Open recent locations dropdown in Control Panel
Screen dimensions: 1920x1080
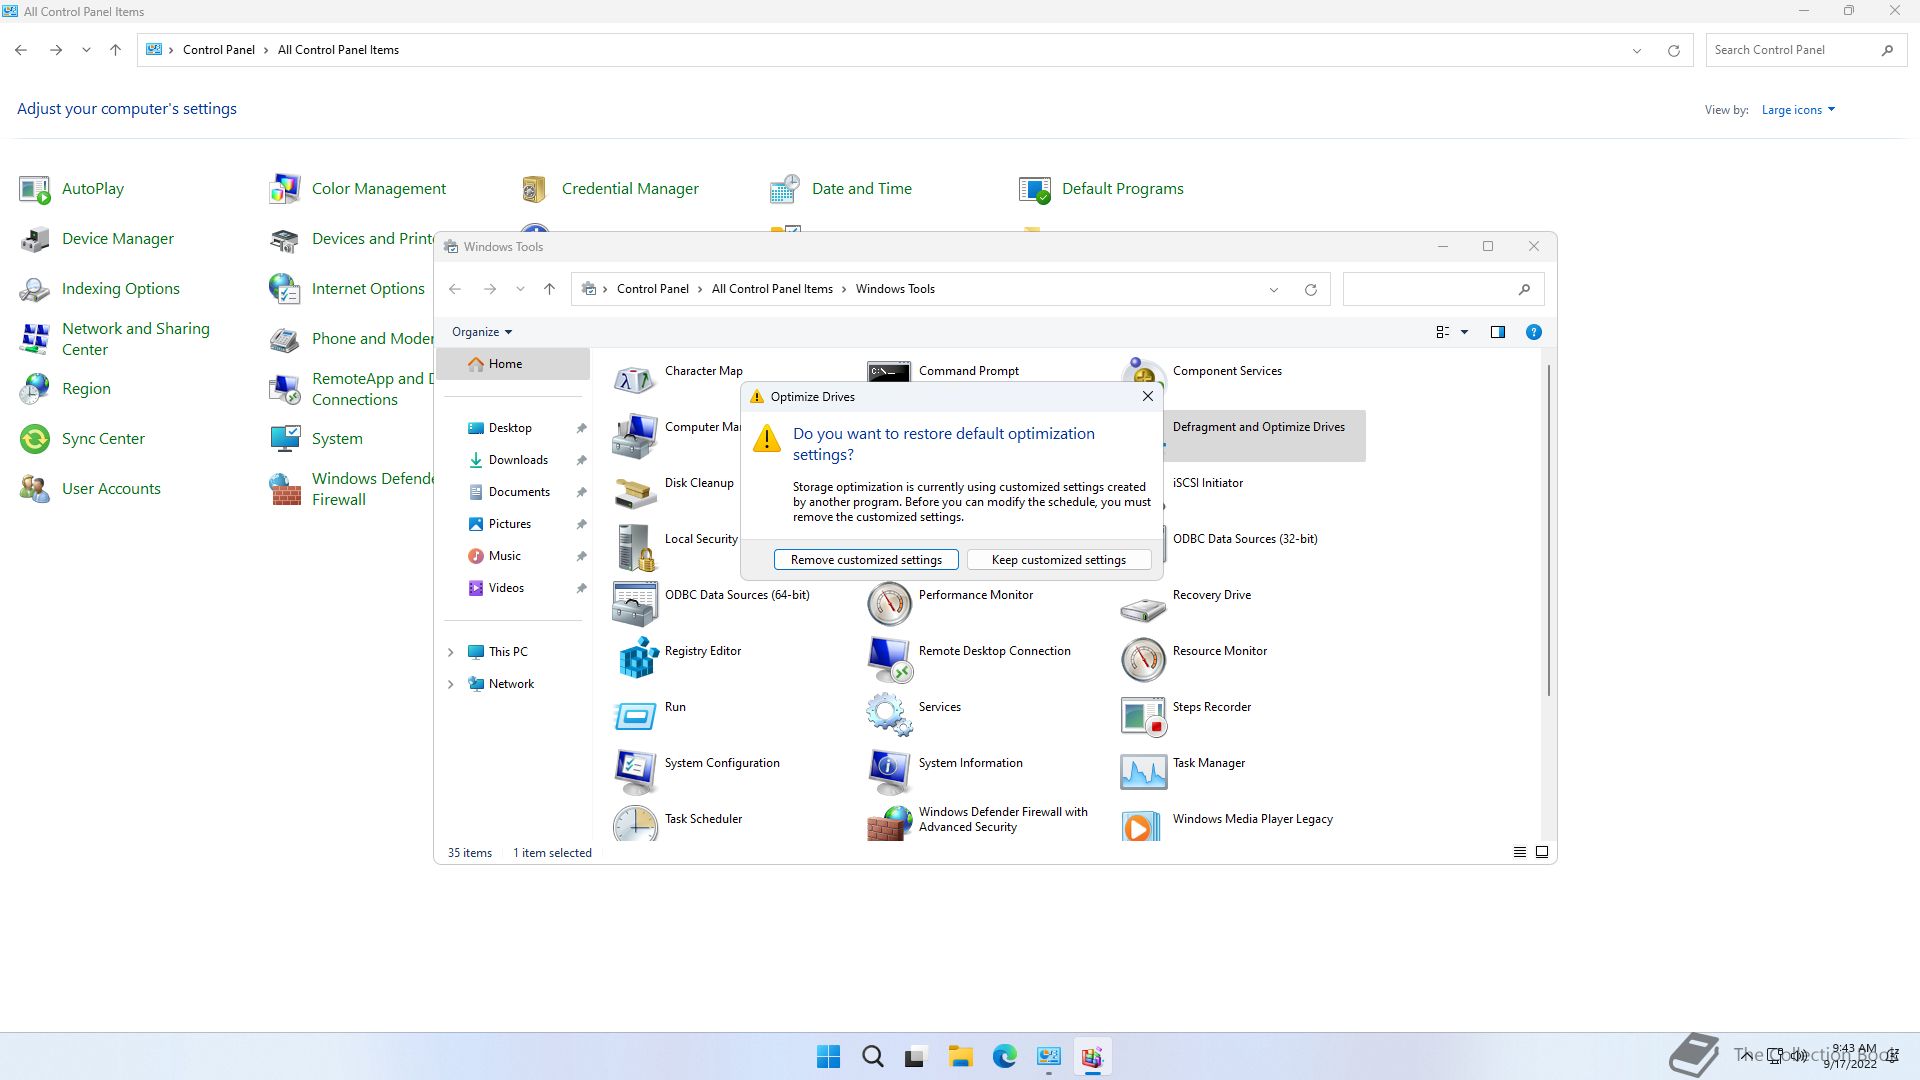[x=86, y=50]
